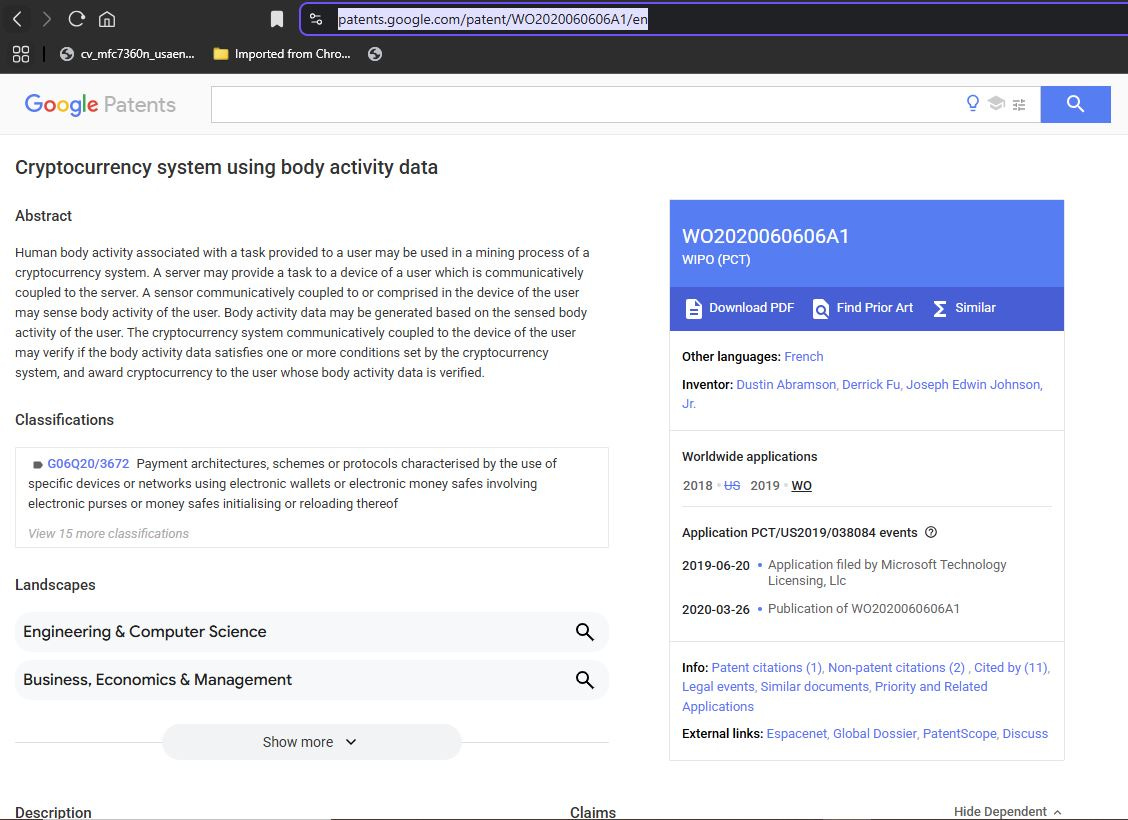Click the browser address bar URL
The width and height of the screenshot is (1128, 820).
tap(493, 19)
